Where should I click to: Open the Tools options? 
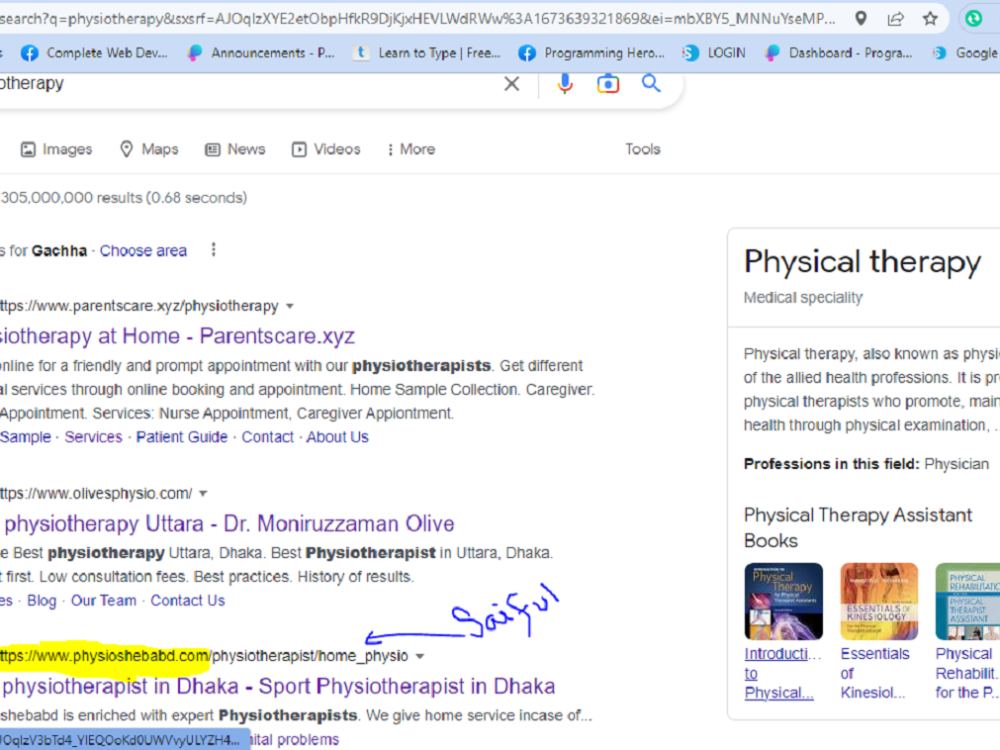tap(643, 149)
